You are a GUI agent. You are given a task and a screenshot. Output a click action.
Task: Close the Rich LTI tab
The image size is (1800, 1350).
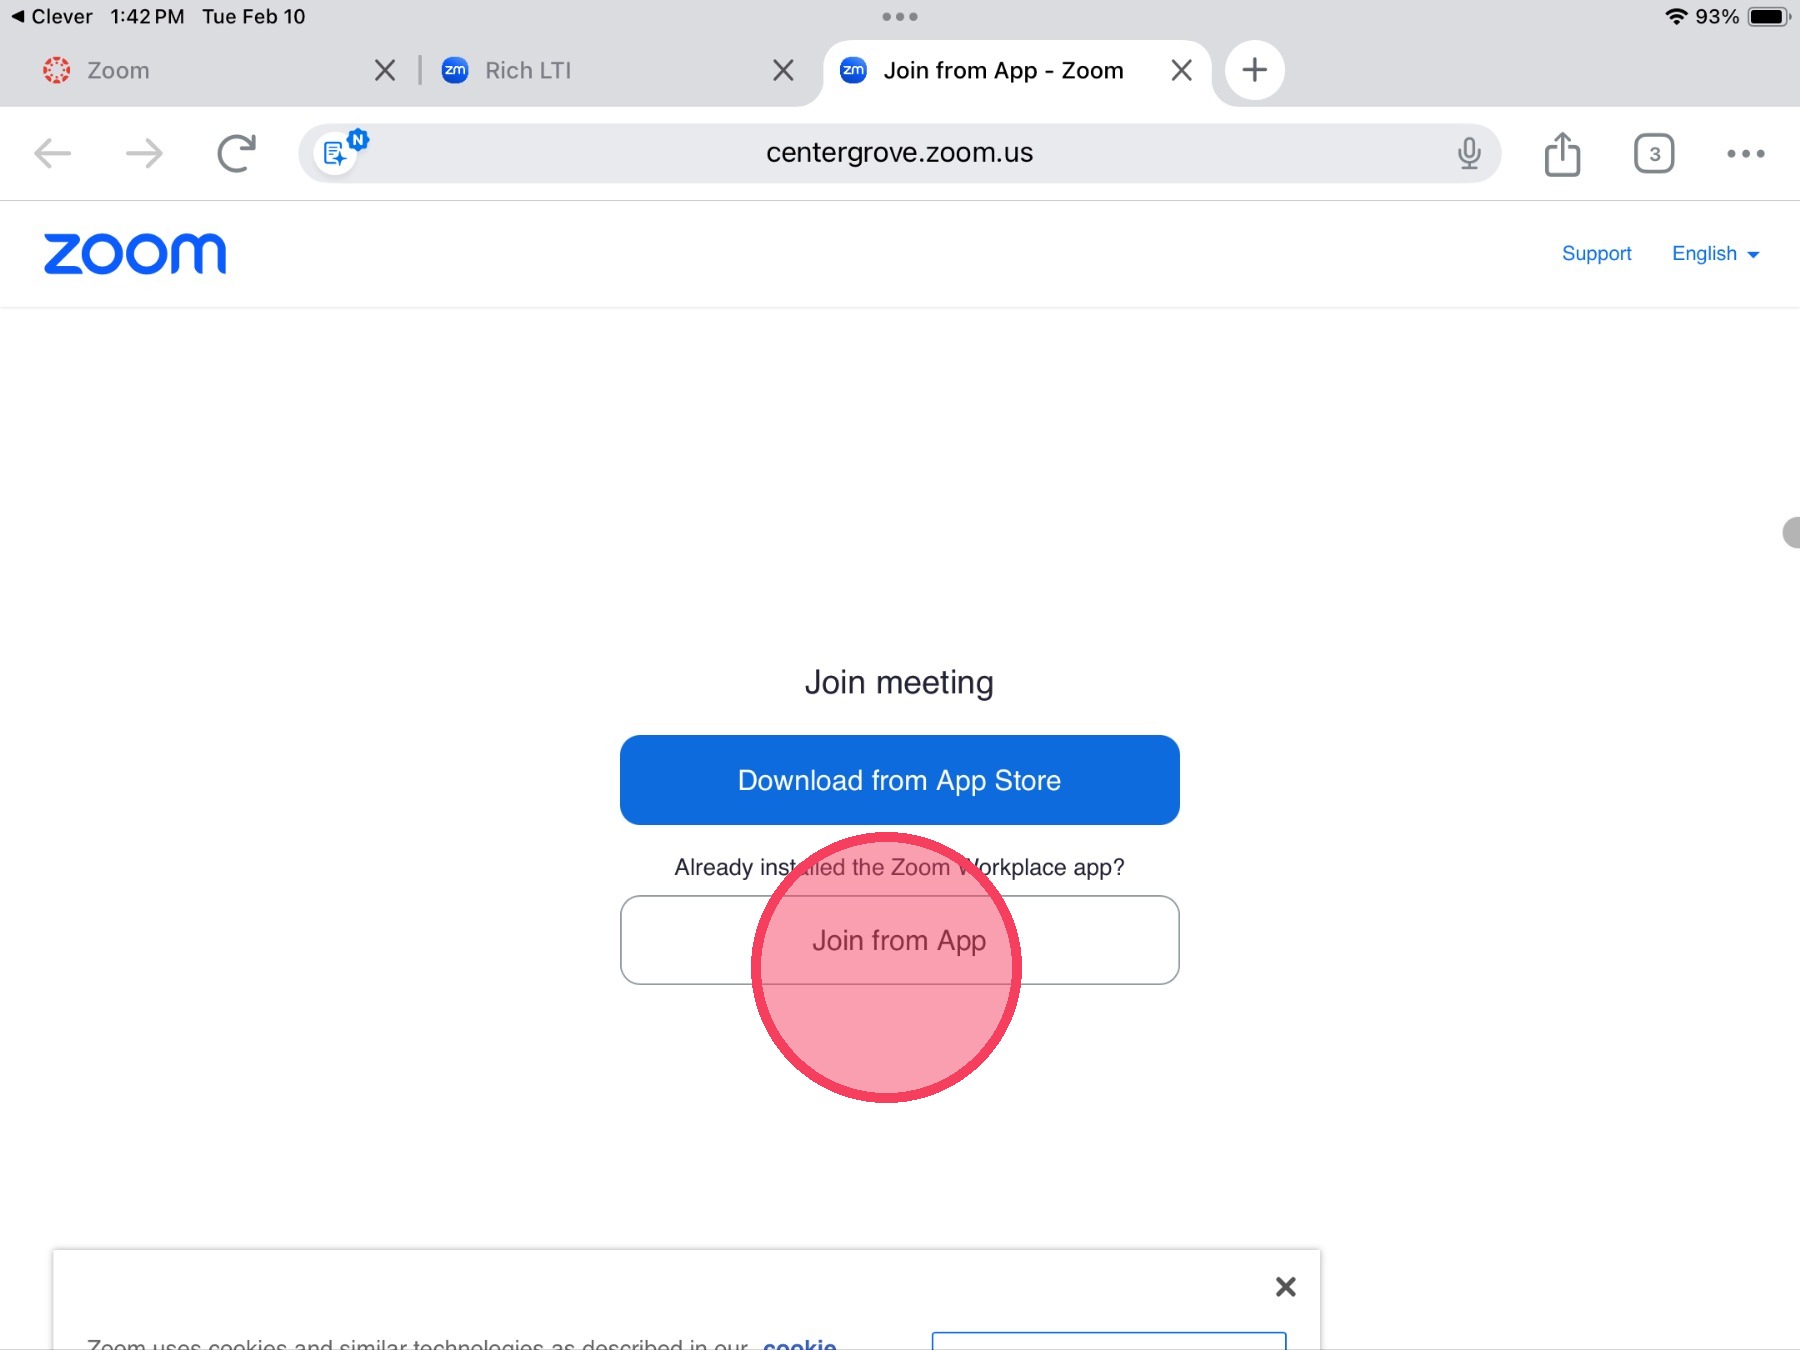point(783,70)
